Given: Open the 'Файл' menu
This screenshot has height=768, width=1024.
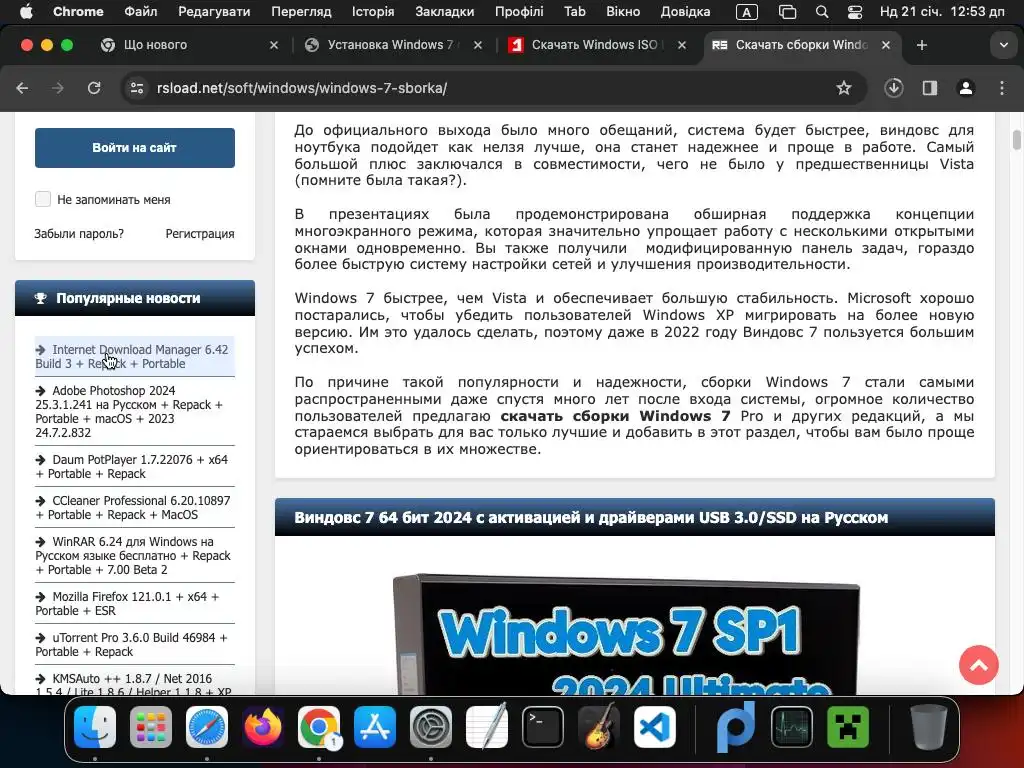Looking at the screenshot, I should (x=140, y=12).
